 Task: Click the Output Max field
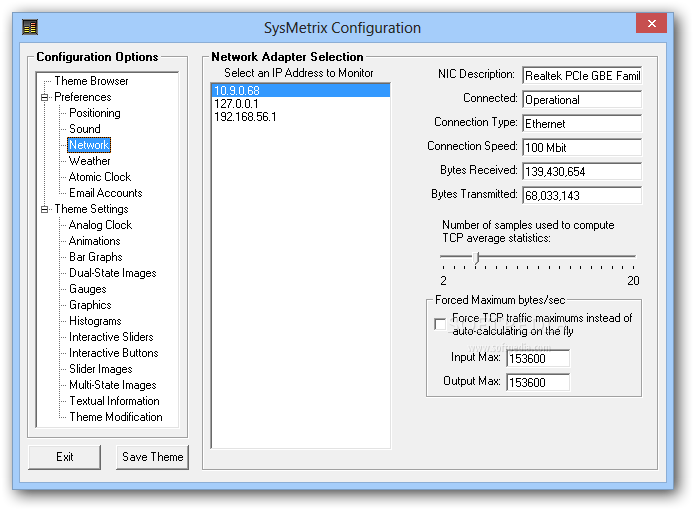pos(538,382)
